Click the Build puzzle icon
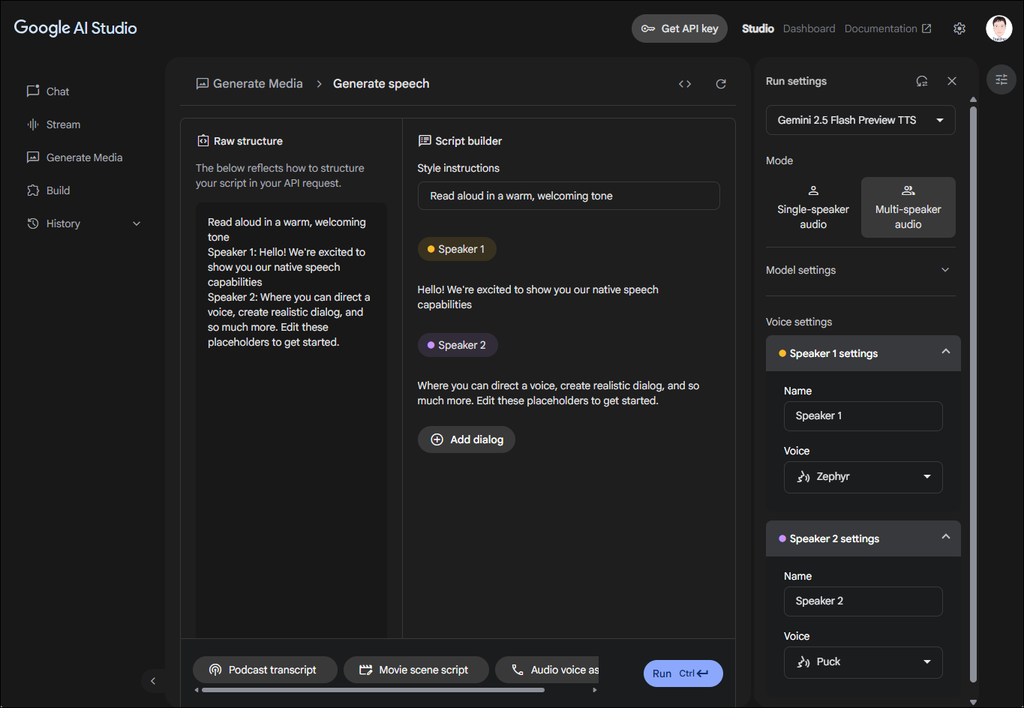Viewport: 1024px width, 708px height. click(33, 190)
